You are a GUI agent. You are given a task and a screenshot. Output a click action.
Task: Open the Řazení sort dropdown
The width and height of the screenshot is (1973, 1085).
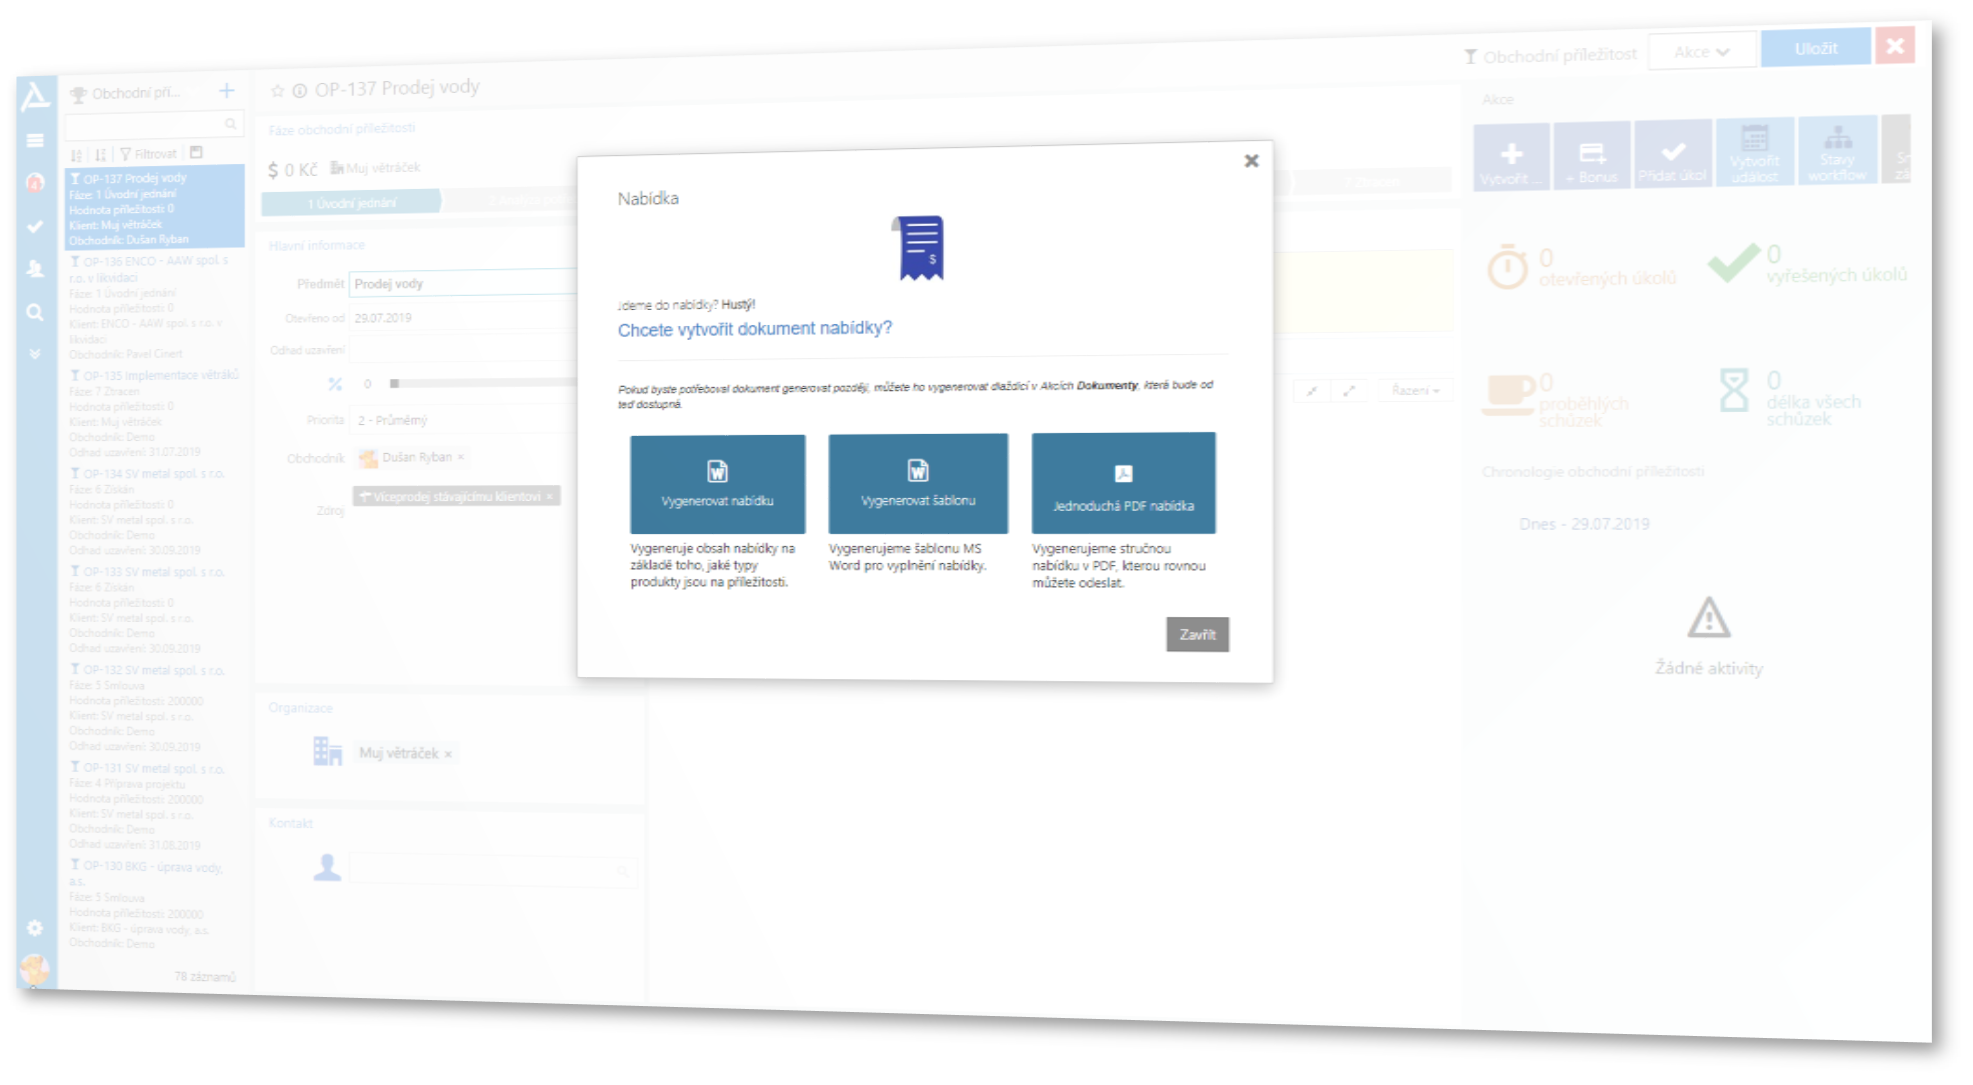point(1415,390)
